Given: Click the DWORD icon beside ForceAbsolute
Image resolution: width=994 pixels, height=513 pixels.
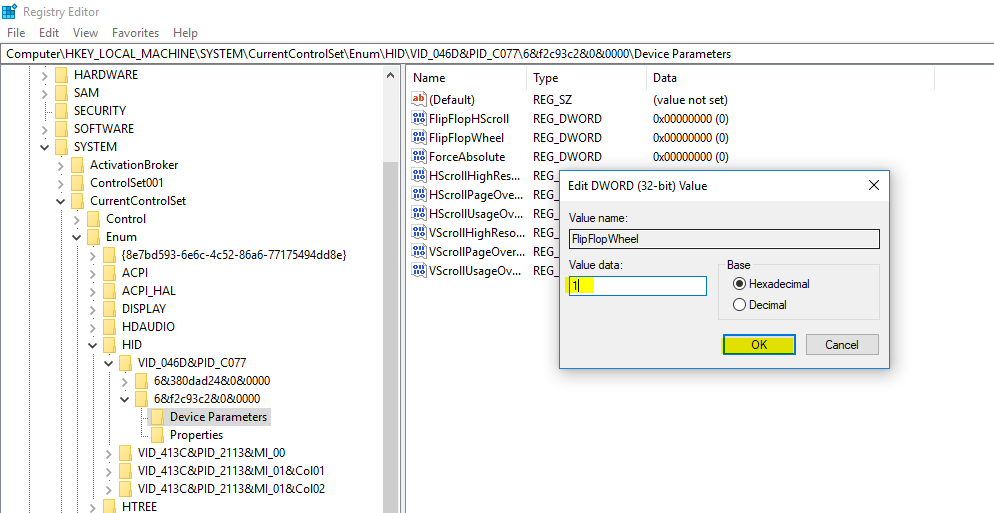Looking at the screenshot, I should tap(419, 157).
